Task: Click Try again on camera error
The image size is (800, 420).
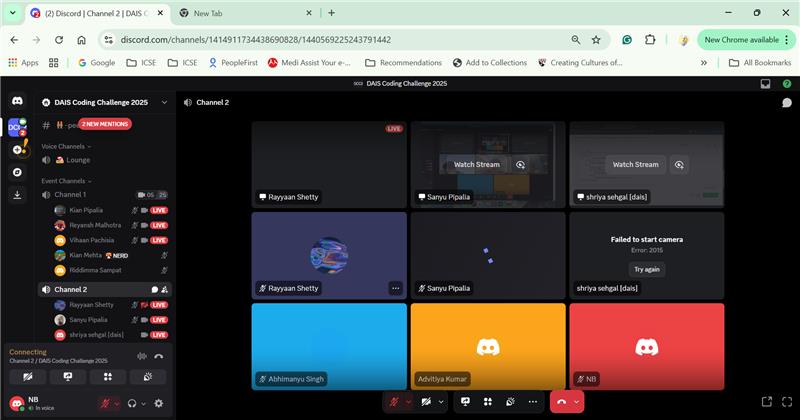Action: [x=646, y=269]
